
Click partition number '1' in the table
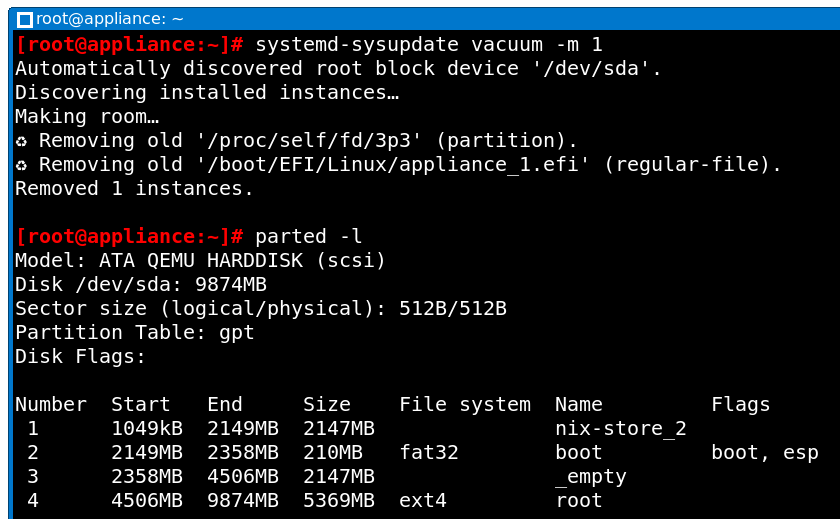(x=33, y=428)
